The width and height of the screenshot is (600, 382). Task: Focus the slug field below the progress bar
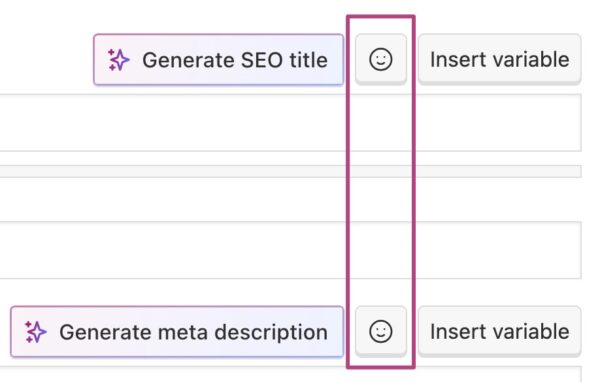290,250
